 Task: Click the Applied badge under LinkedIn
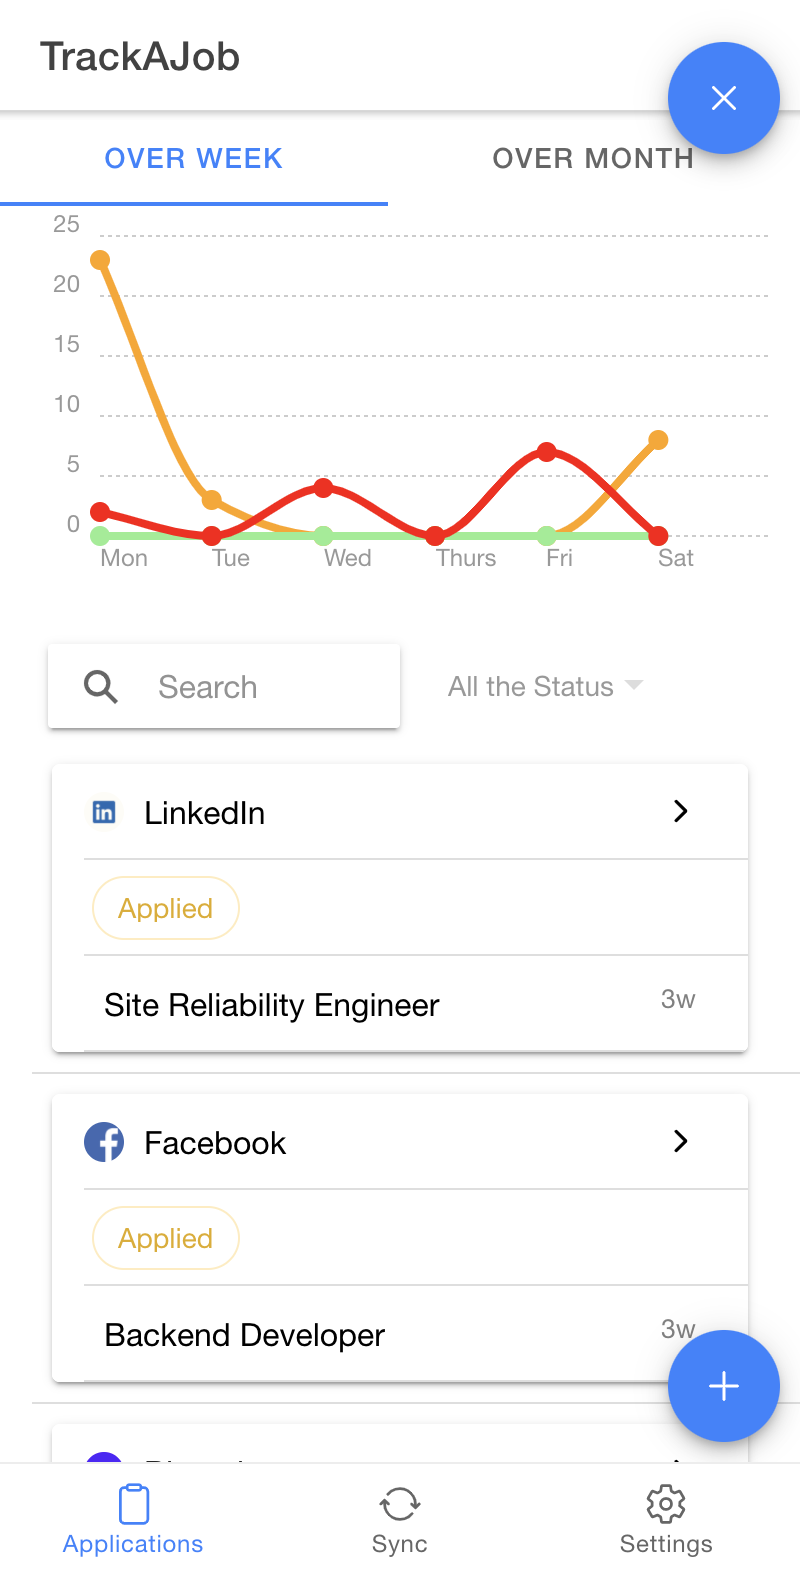(166, 908)
